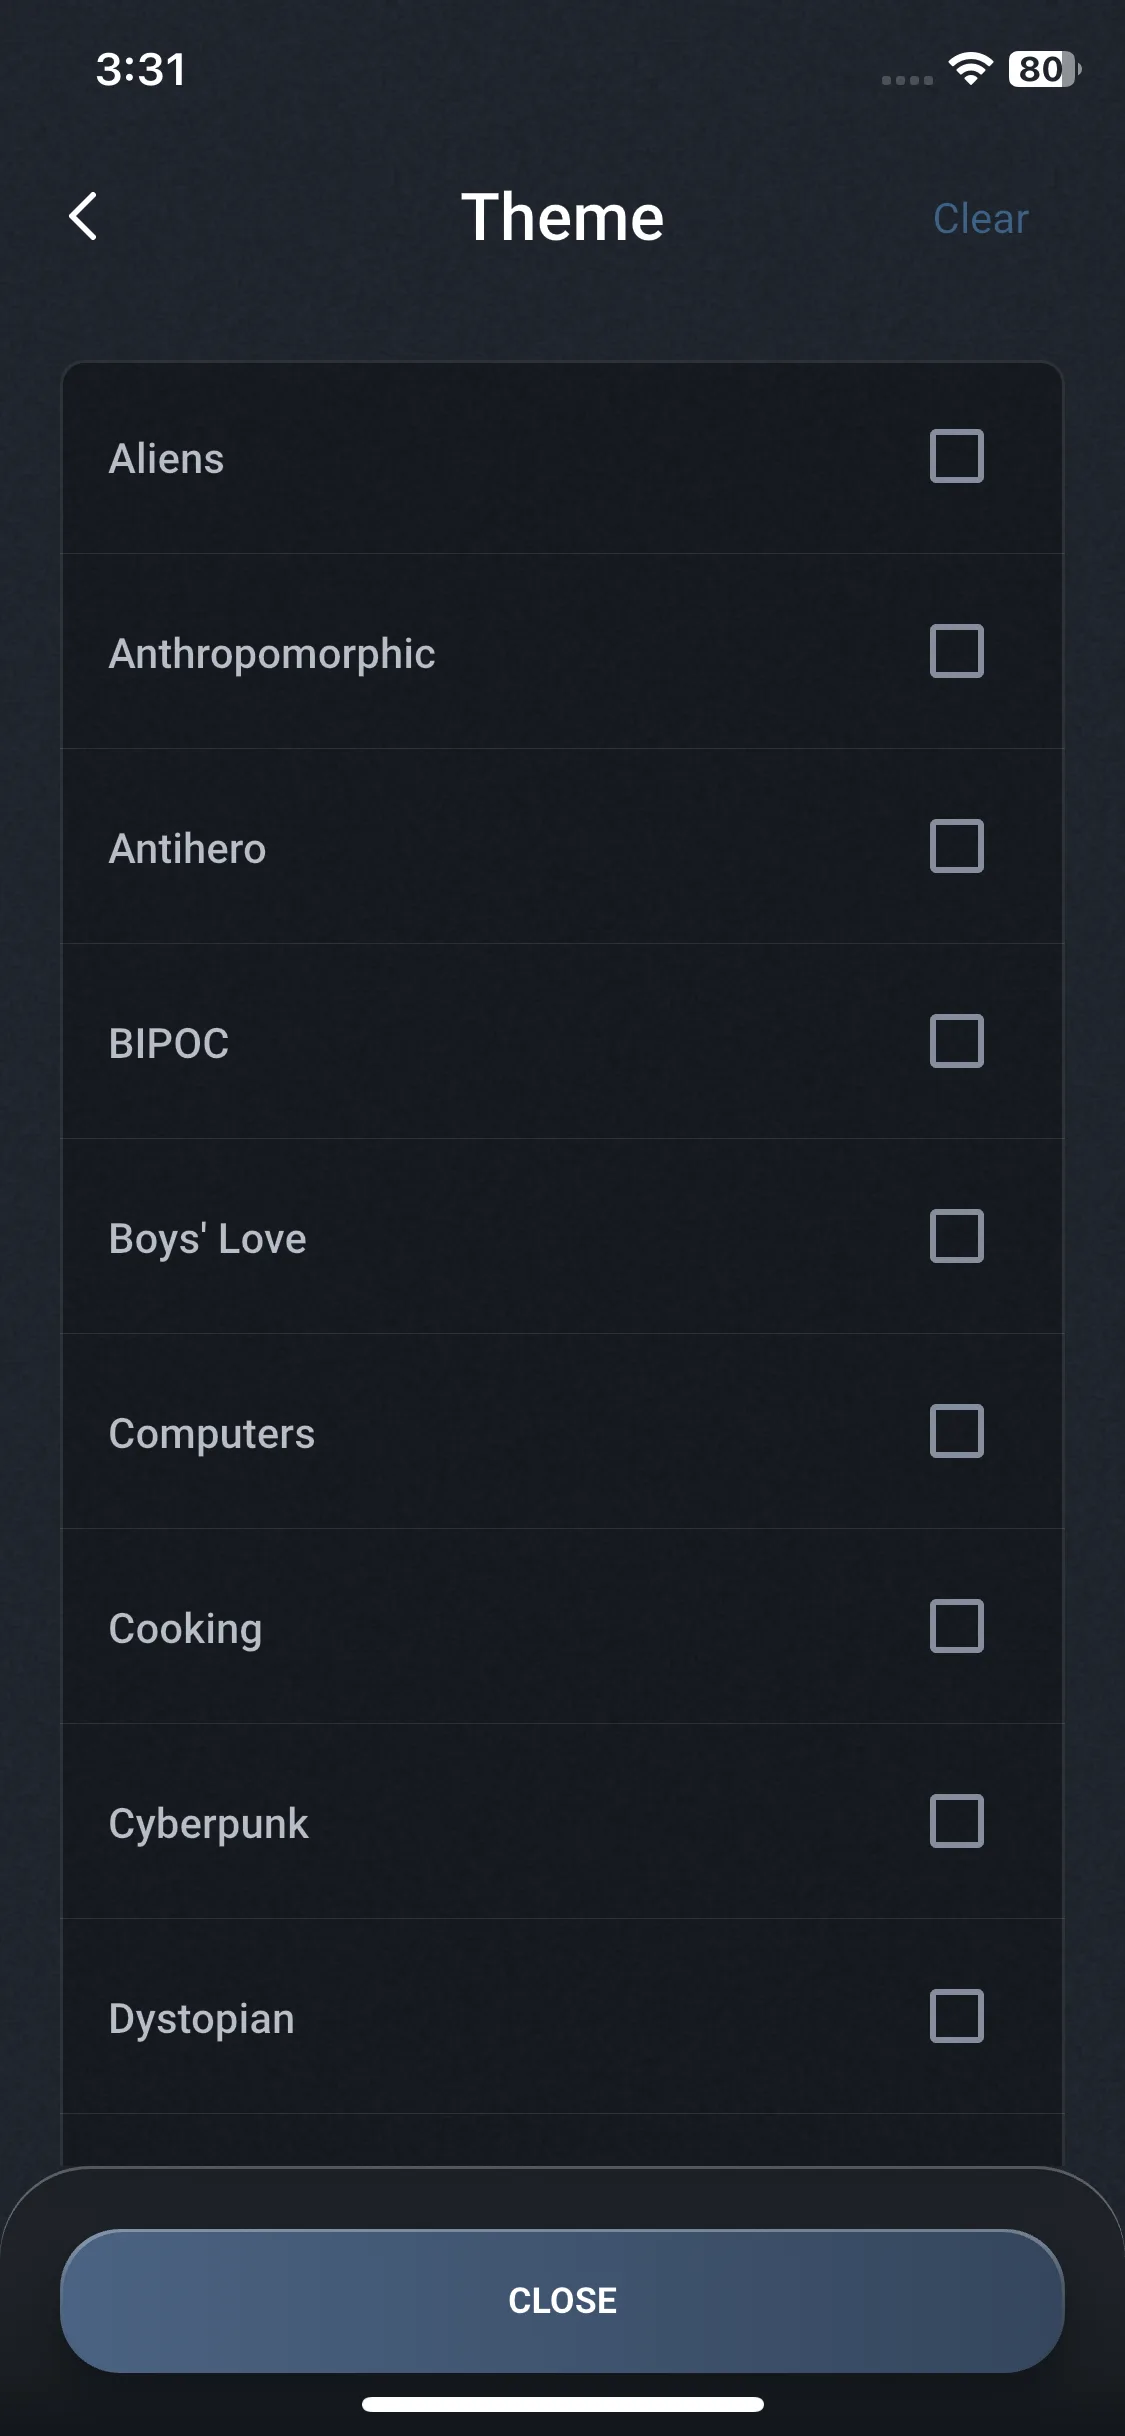1125x2436 pixels.
Task: Toggle the Boys' Love checkbox
Action: (x=956, y=1236)
